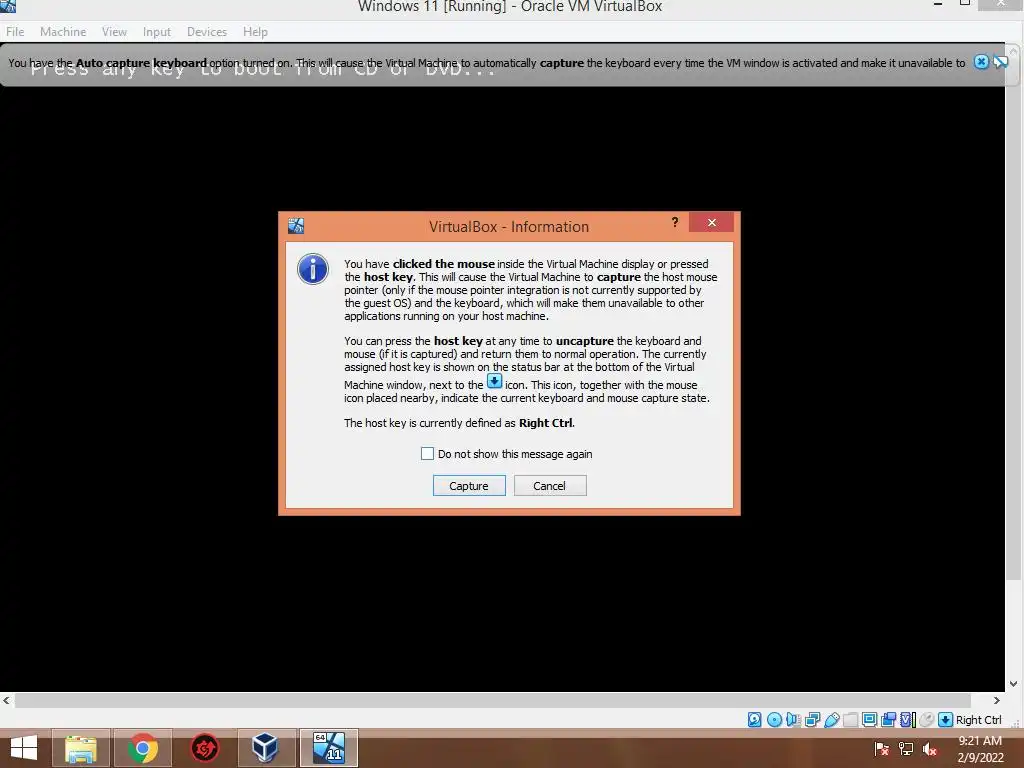Open the Help menu
The image size is (1024, 768).
pyautogui.click(x=255, y=31)
